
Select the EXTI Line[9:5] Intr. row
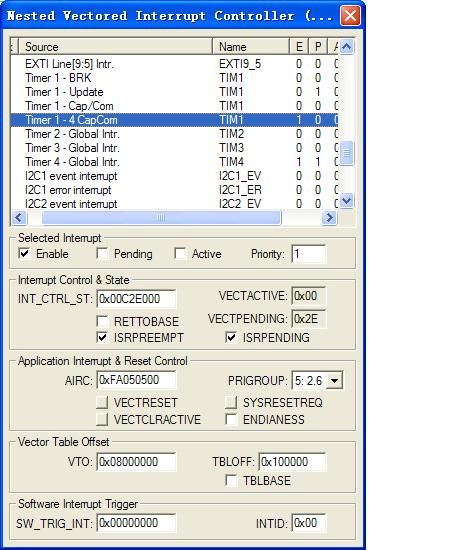(174, 64)
